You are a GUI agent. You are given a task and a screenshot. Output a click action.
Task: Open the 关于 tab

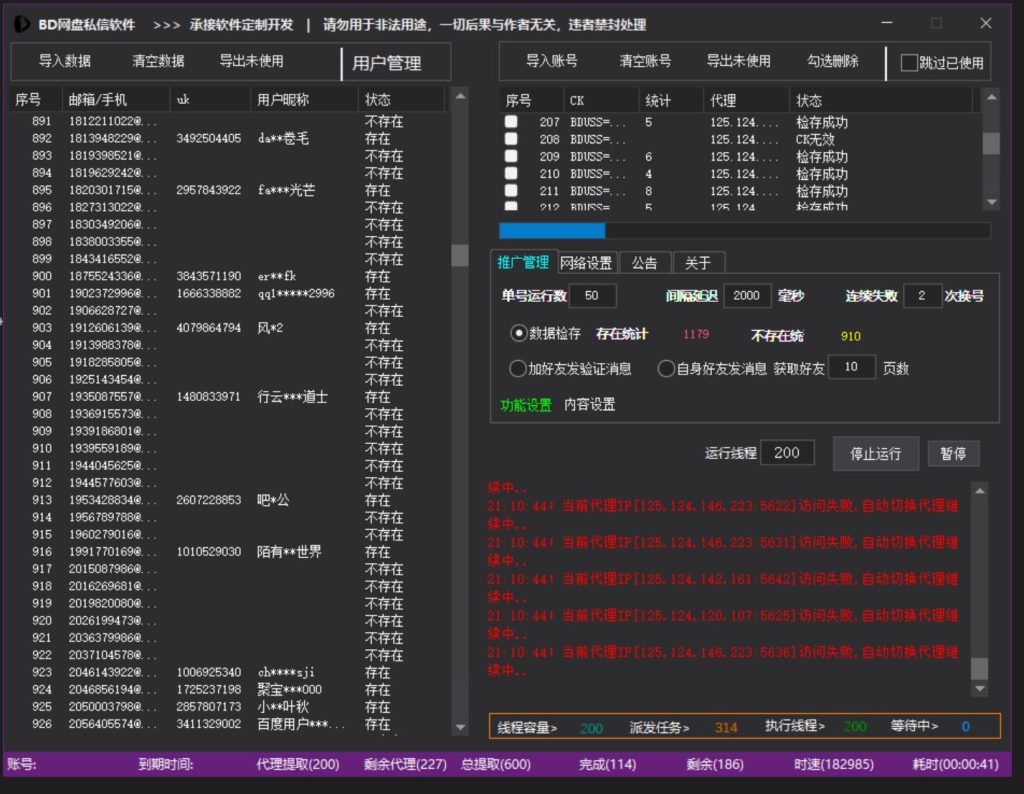coord(698,263)
